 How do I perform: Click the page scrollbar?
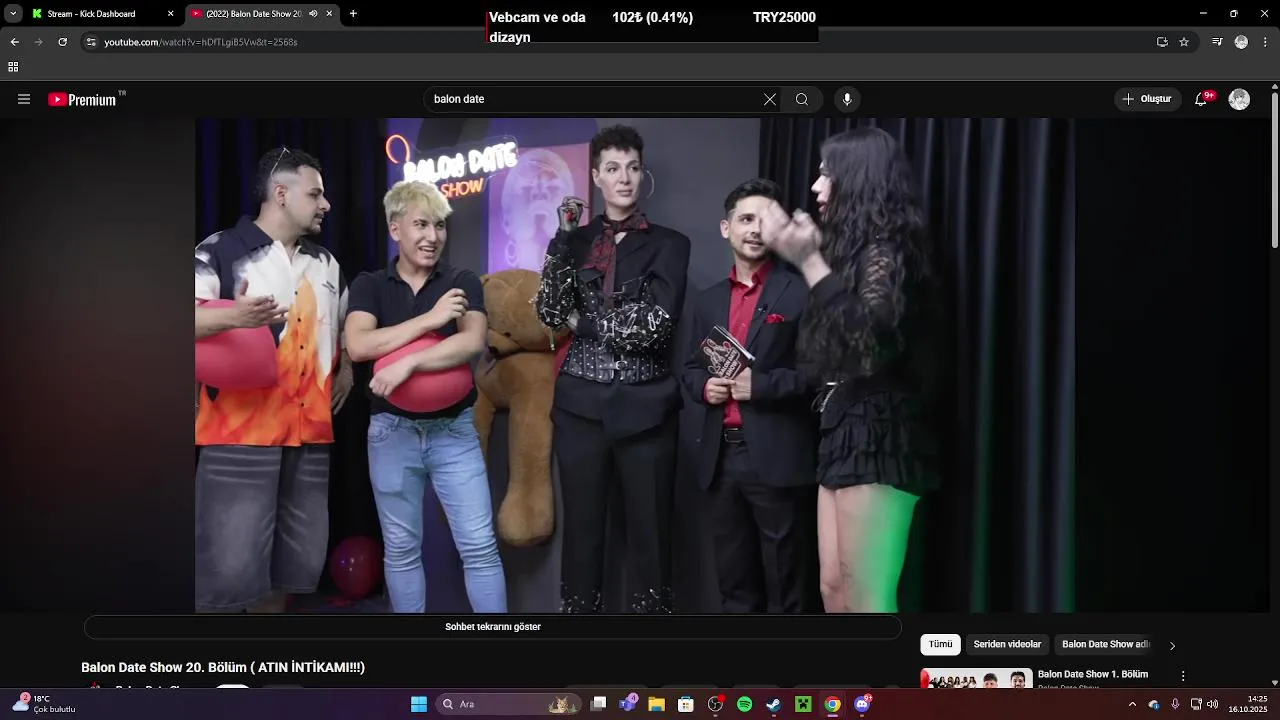tap(1274, 170)
